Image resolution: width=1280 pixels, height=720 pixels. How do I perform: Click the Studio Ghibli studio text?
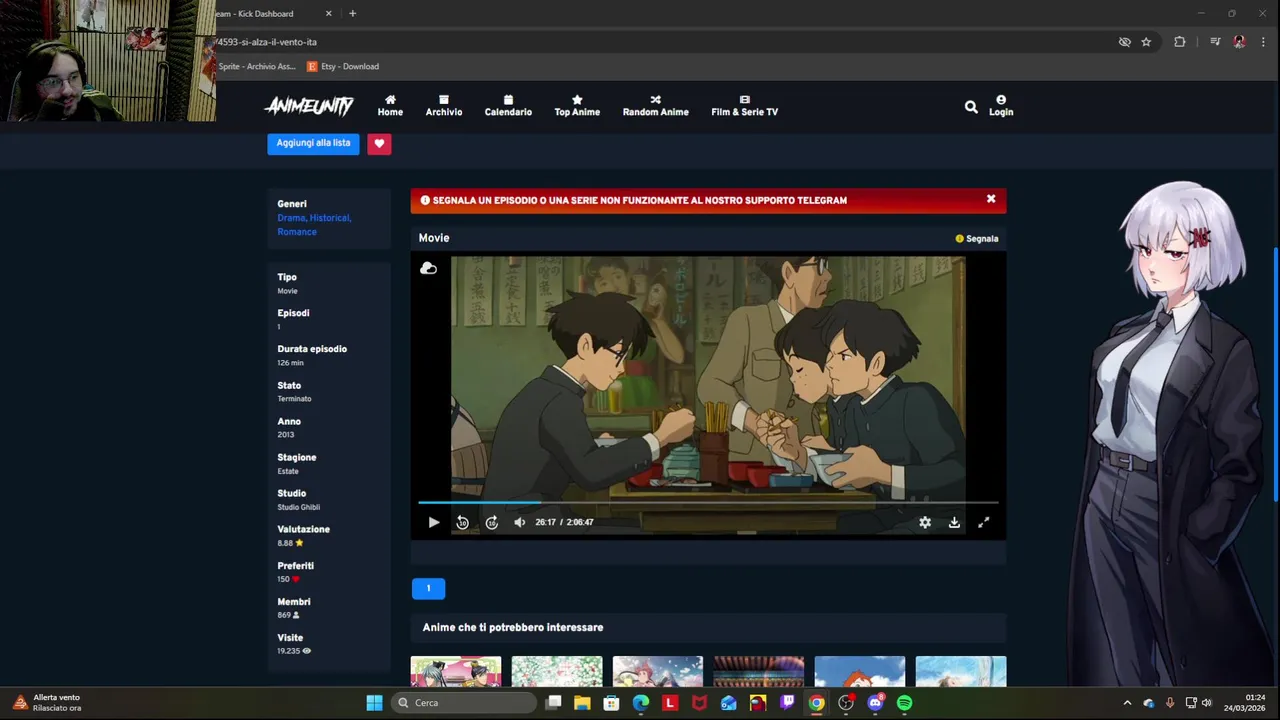298,507
